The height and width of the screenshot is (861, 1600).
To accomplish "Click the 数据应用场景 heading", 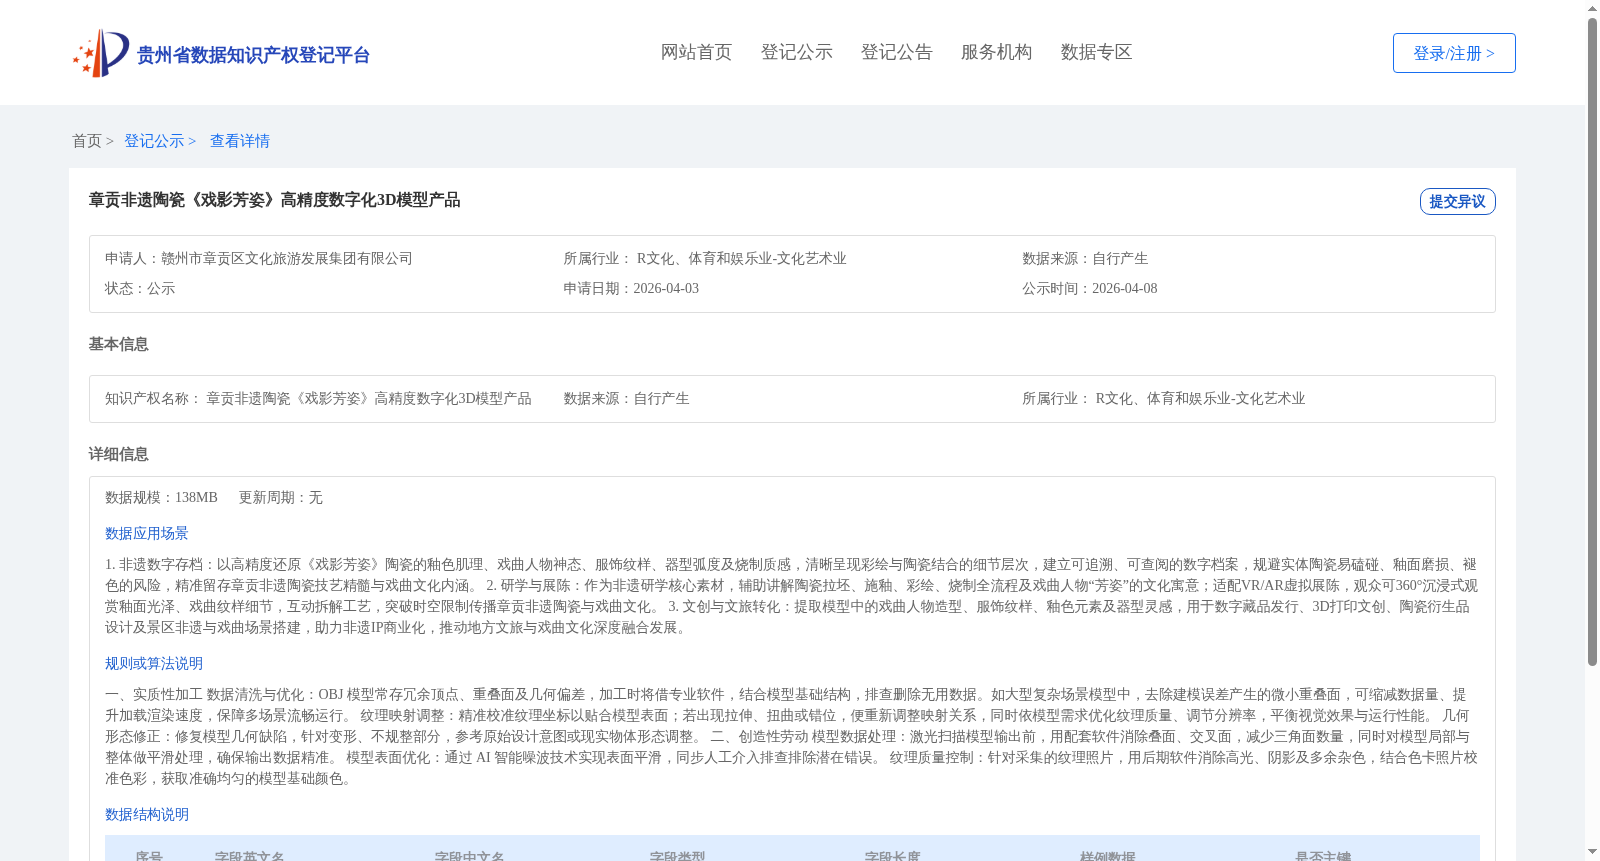I will pyautogui.click(x=147, y=533).
